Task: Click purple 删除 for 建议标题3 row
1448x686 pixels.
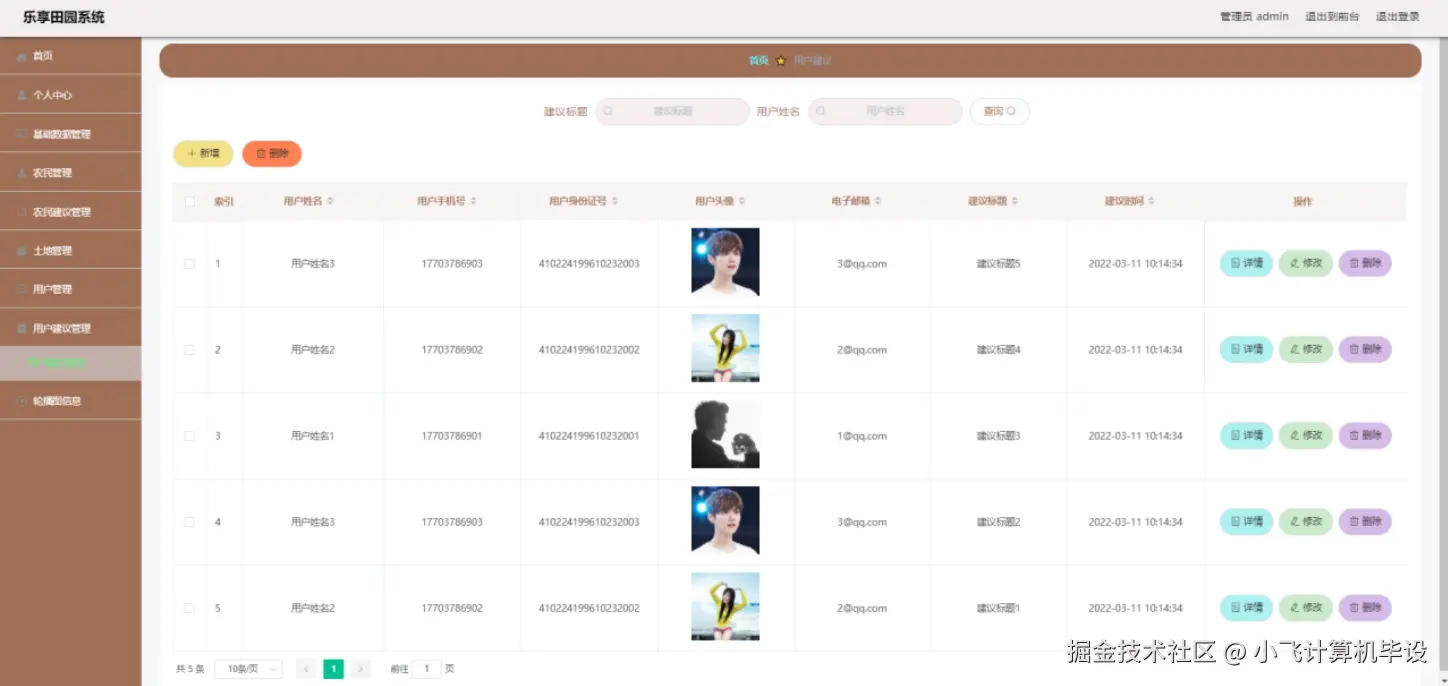Action: (x=1365, y=435)
